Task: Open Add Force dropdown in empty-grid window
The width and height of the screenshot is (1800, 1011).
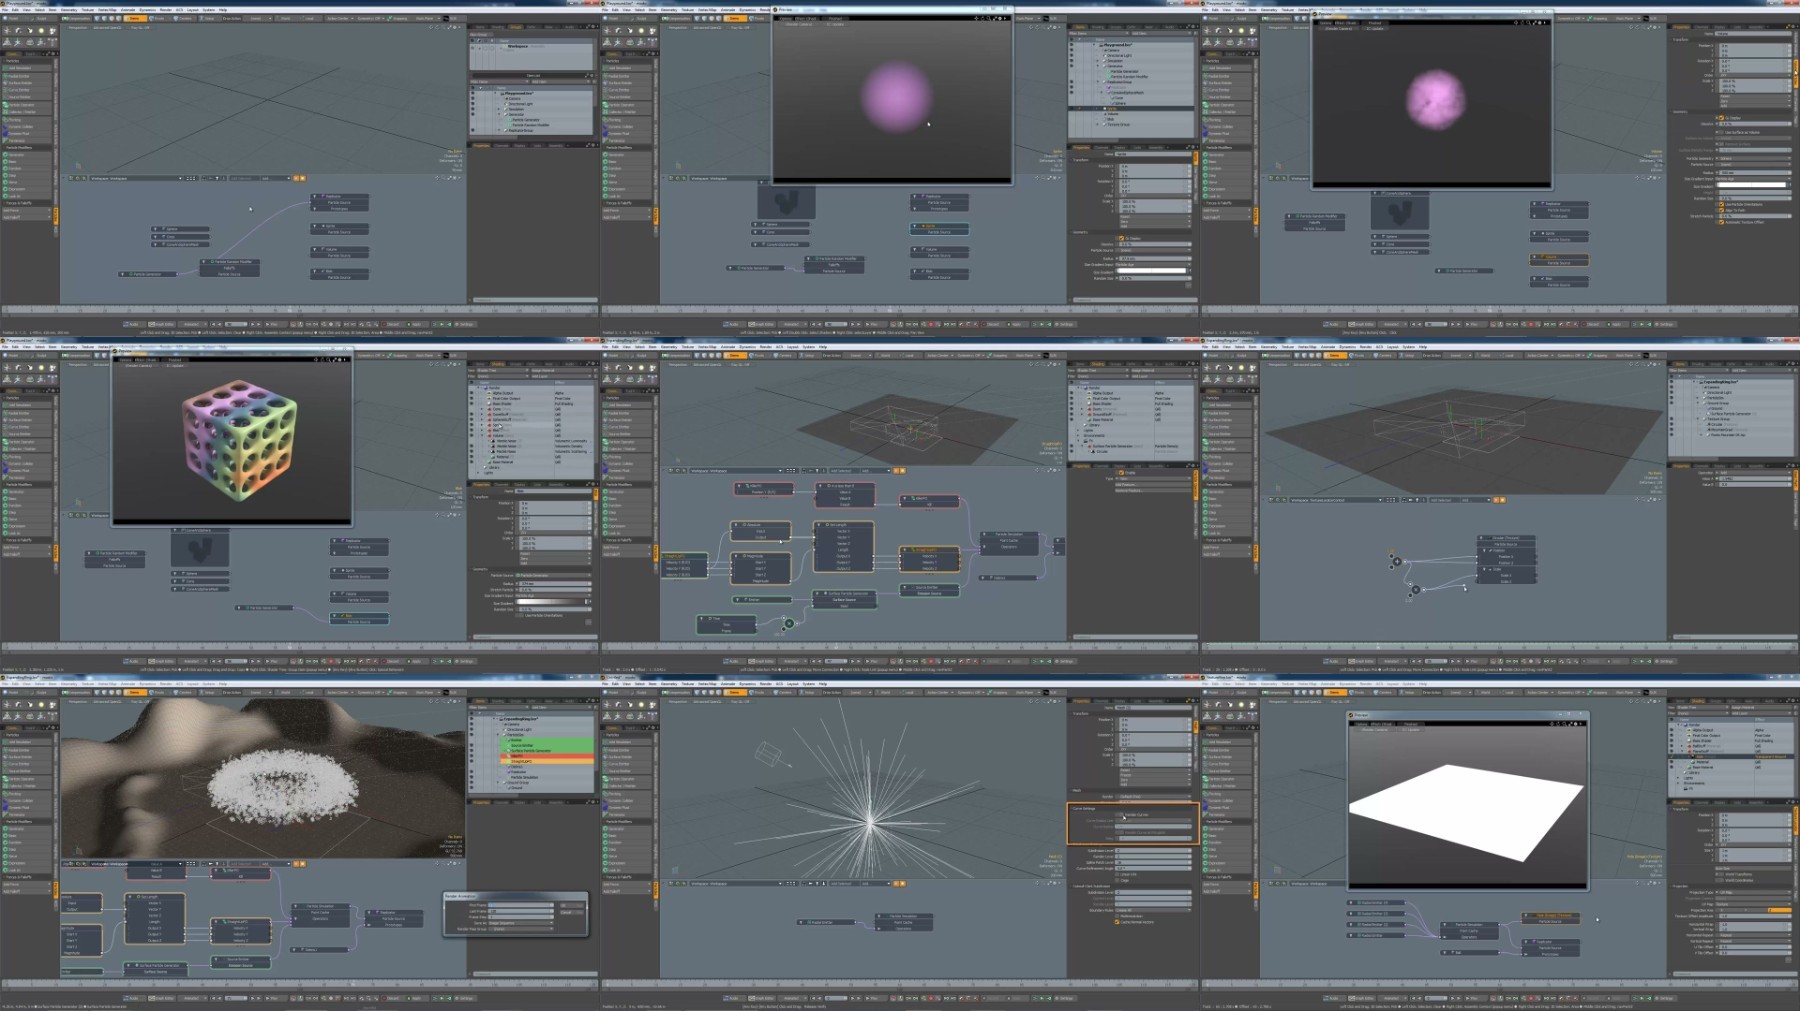Action: 28,210
